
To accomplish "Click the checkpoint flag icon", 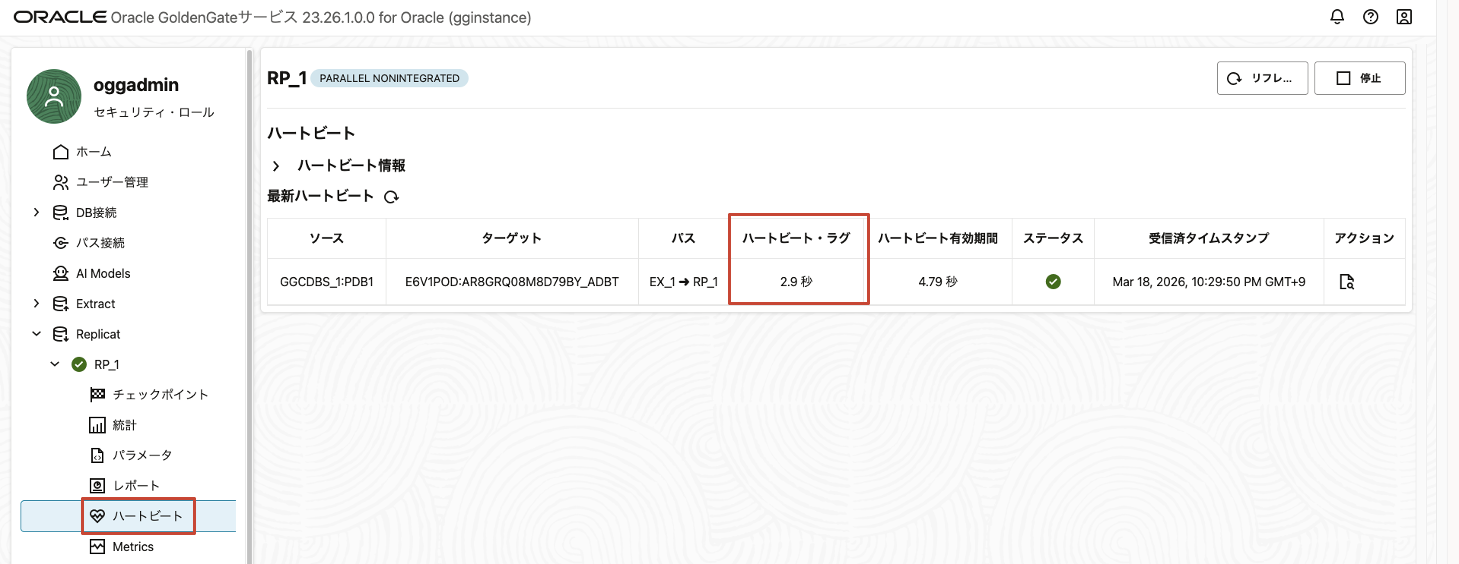I will coord(97,395).
